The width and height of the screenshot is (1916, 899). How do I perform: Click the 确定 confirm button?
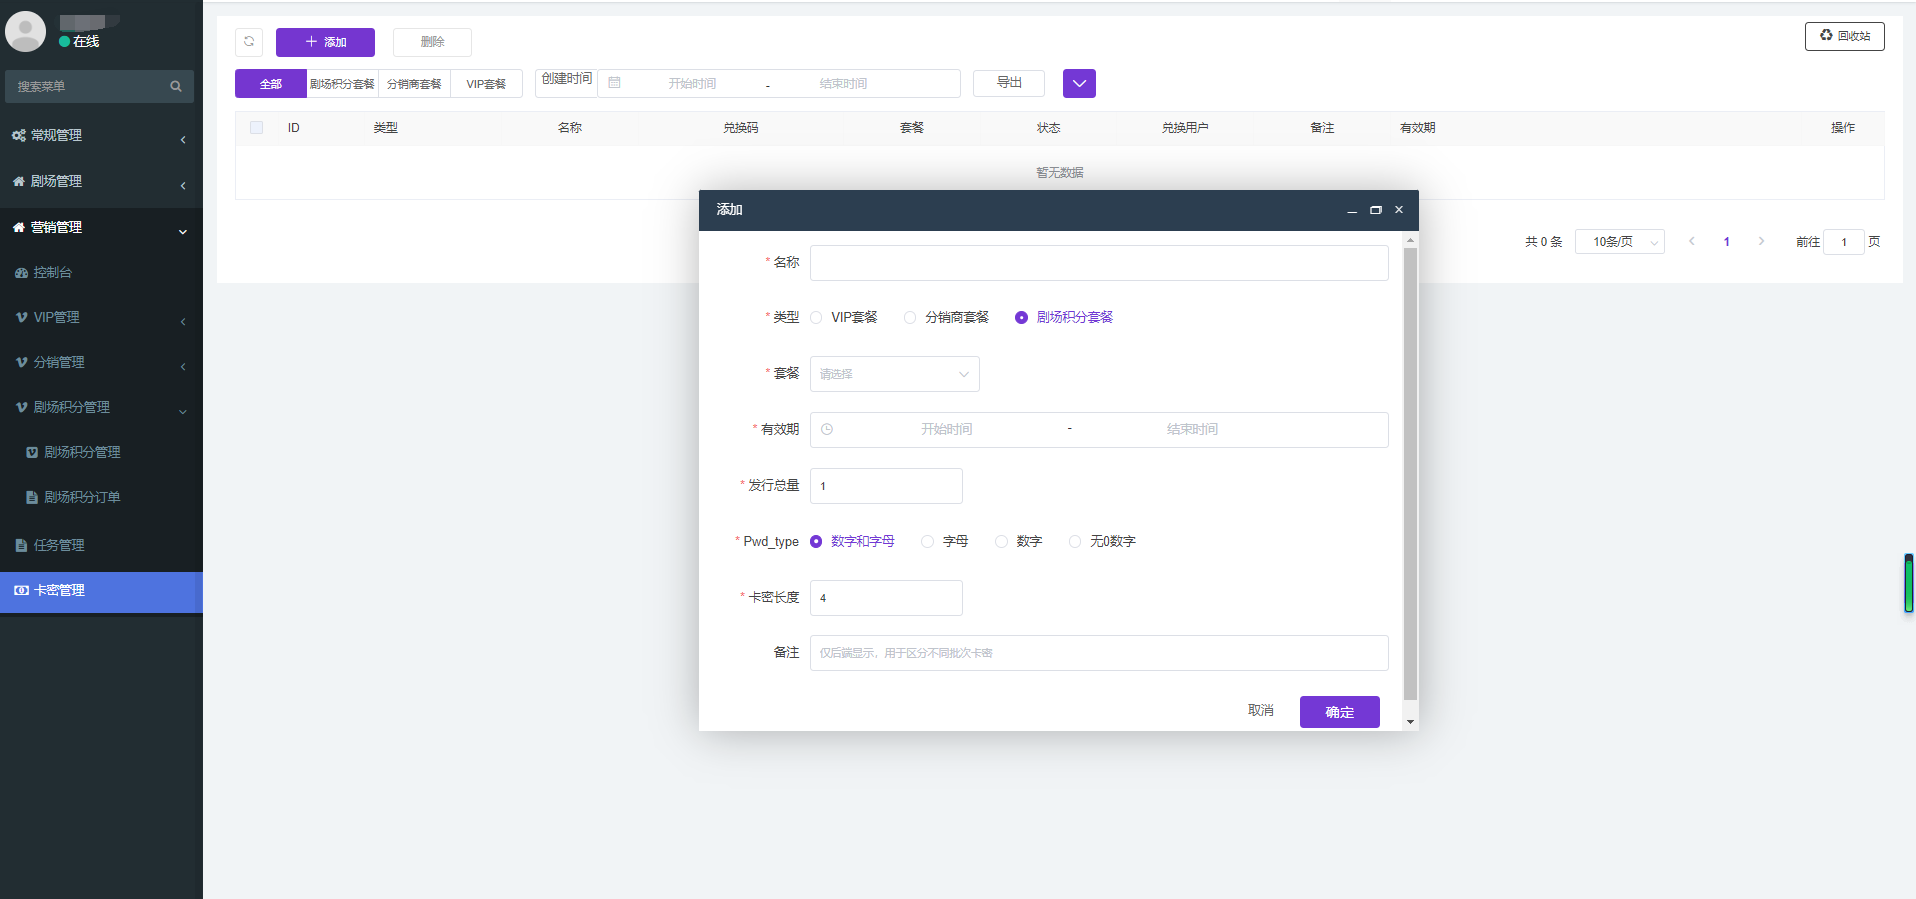pyautogui.click(x=1339, y=712)
